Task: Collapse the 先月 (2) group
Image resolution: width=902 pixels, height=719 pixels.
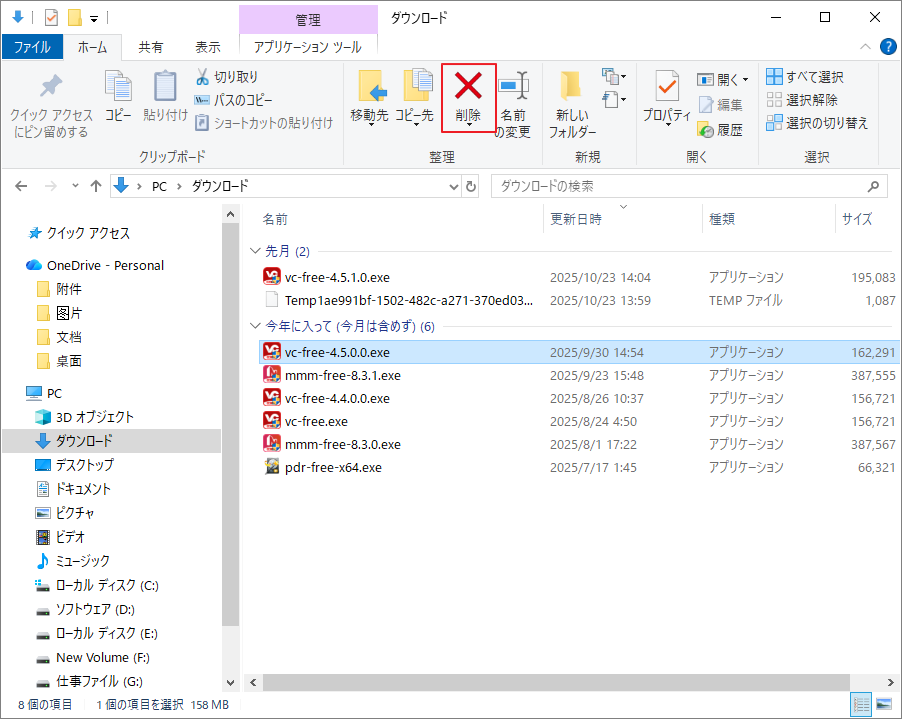Action: coord(255,251)
